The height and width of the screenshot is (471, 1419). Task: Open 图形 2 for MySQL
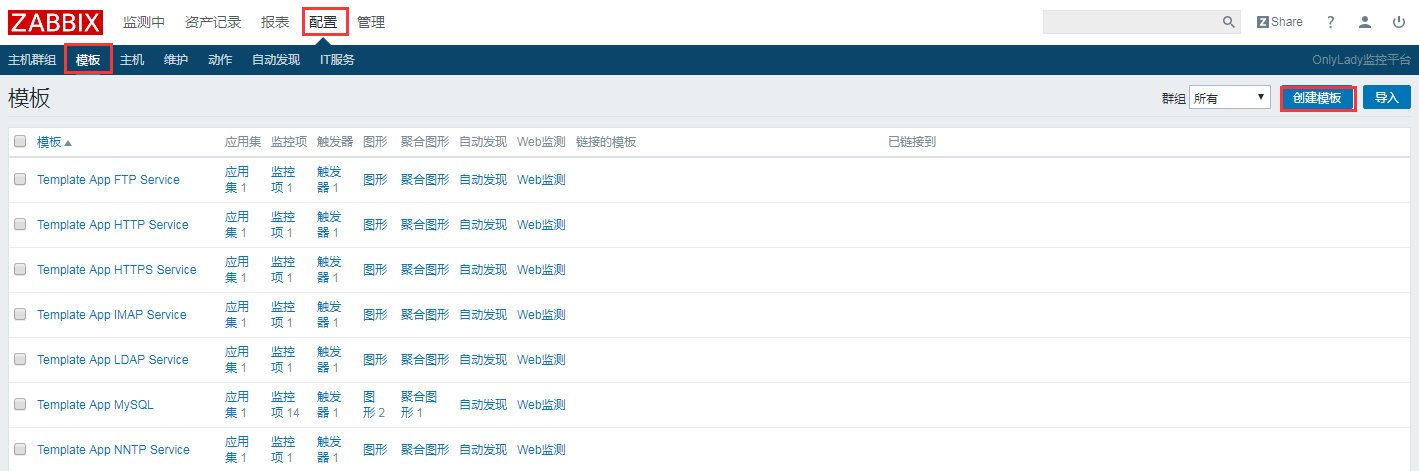pyautogui.click(x=374, y=405)
